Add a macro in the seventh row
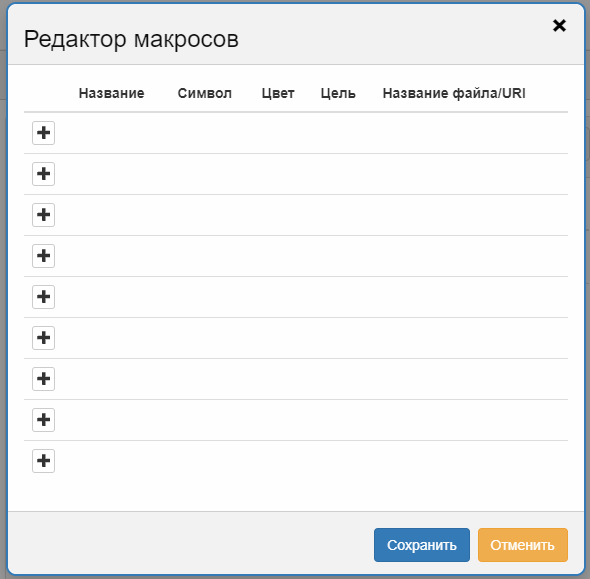Screen dimensions: 590x579 (x=43, y=379)
